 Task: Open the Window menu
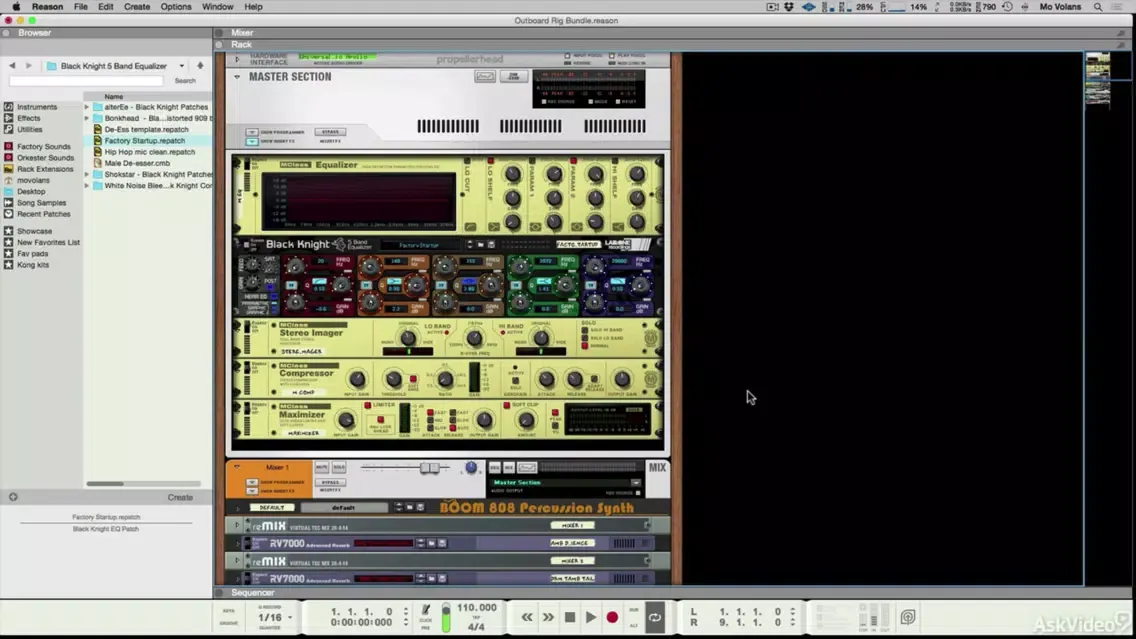pos(217,7)
